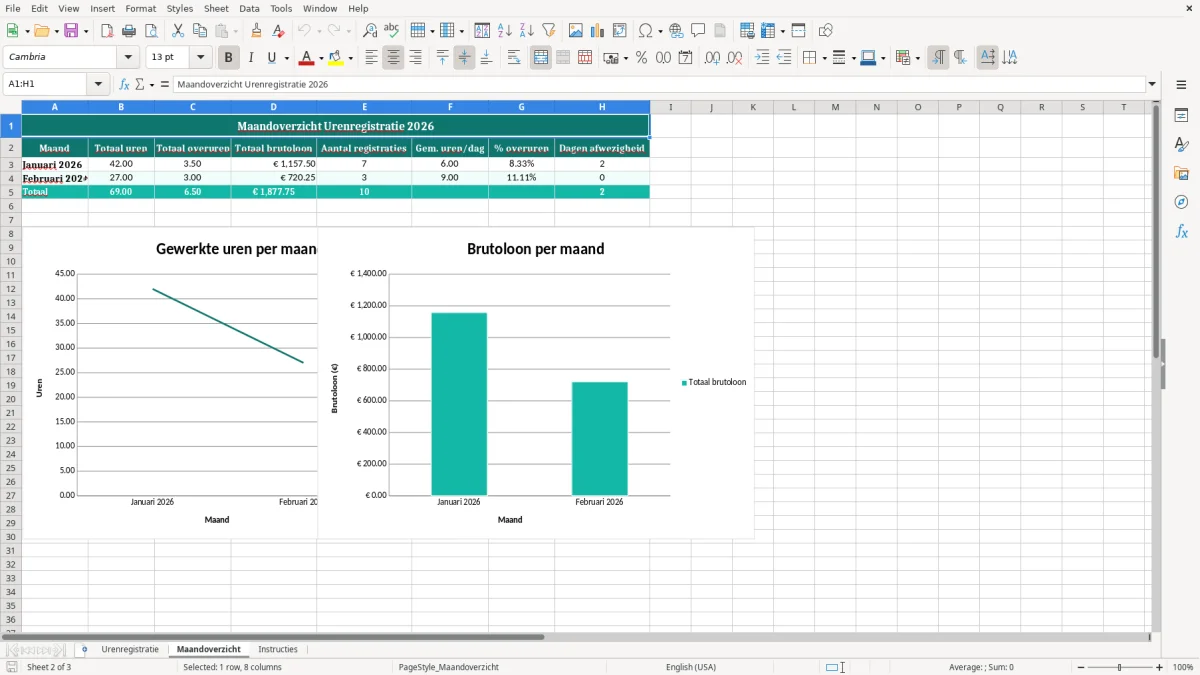Cut the selection with scissors icon
Viewport: 1200px width, 675px height.
178,31
